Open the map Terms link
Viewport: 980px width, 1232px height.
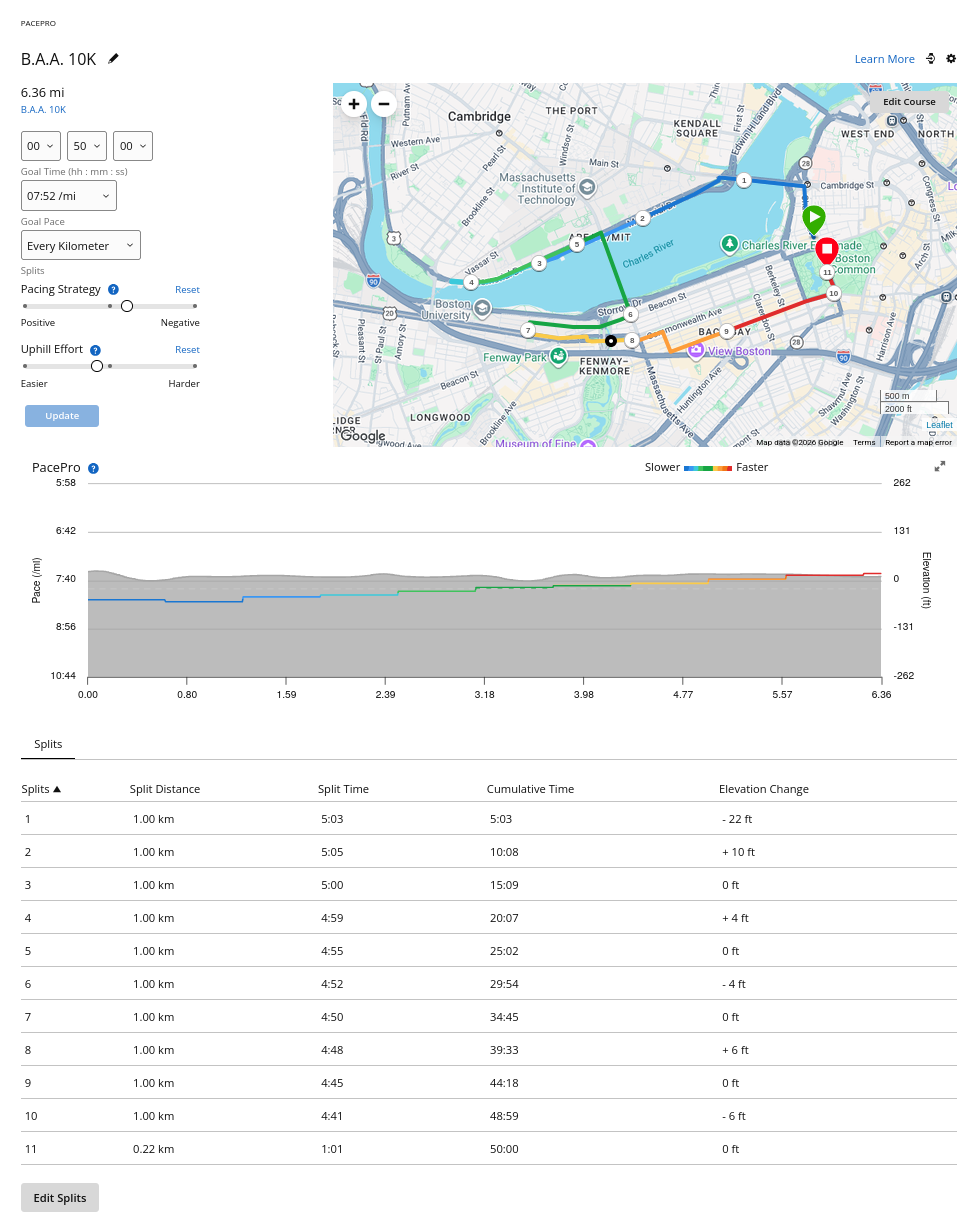point(864,442)
